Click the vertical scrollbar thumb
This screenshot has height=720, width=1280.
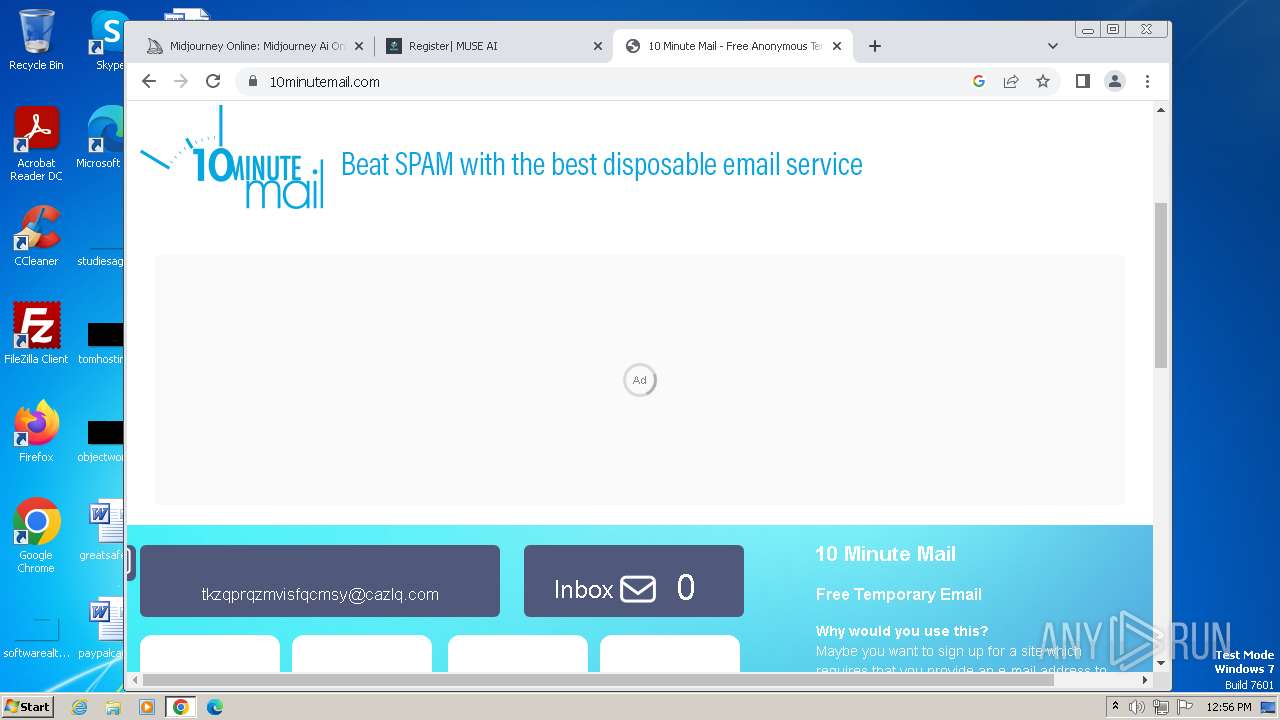1161,285
